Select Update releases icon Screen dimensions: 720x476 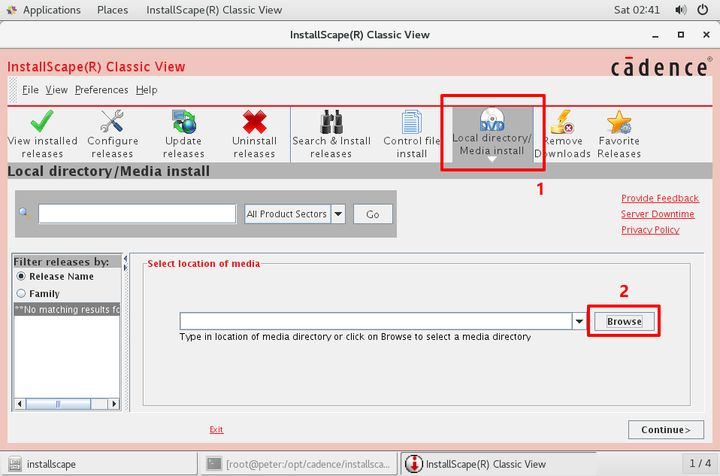pyautogui.click(x=183, y=123)
